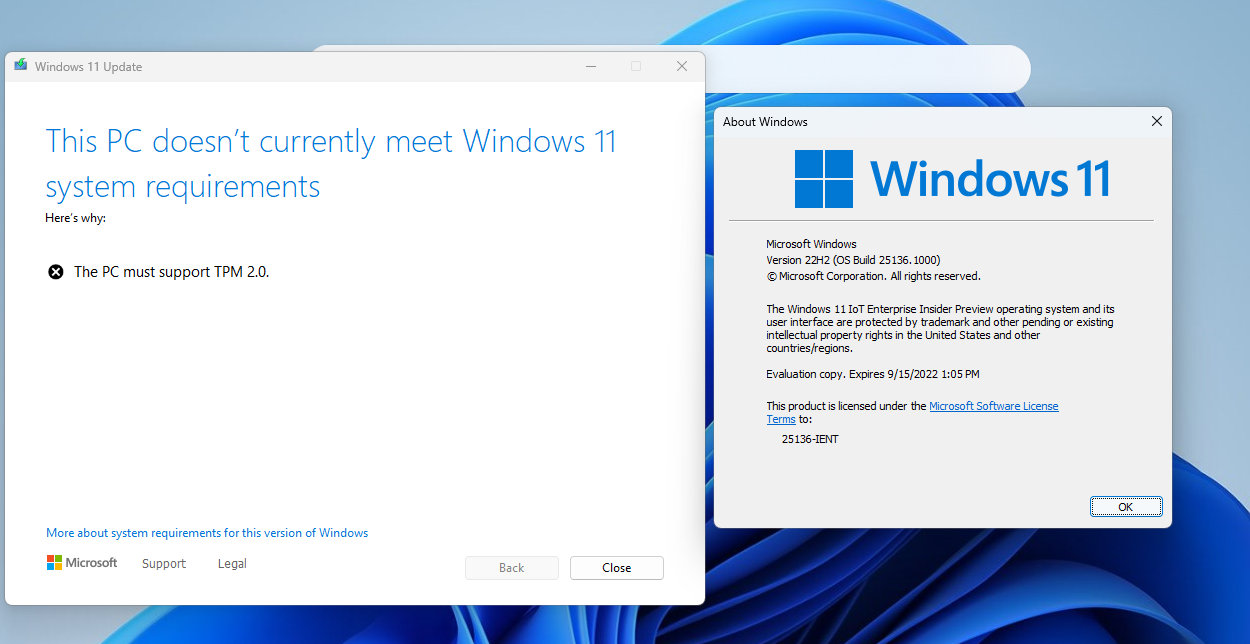
Task: Minimize the Windows 11 Update window
Action: [x=592, y=66]
